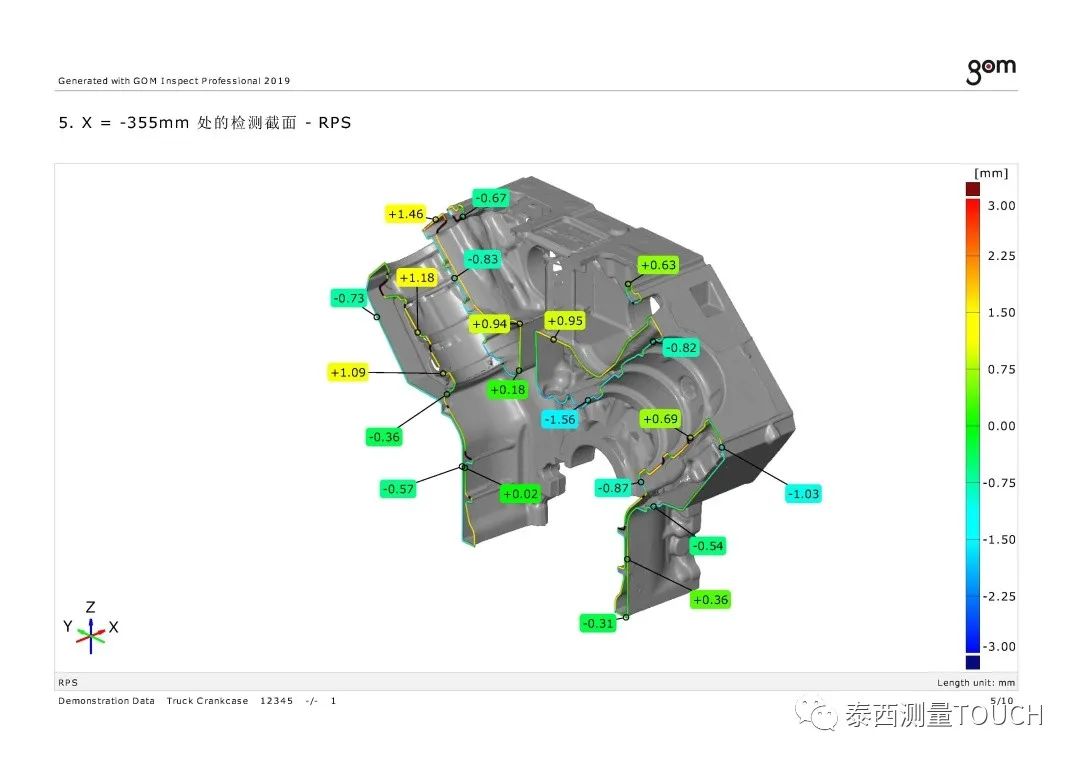Click the dark blue lower overflow swatch

pos(973,662)
